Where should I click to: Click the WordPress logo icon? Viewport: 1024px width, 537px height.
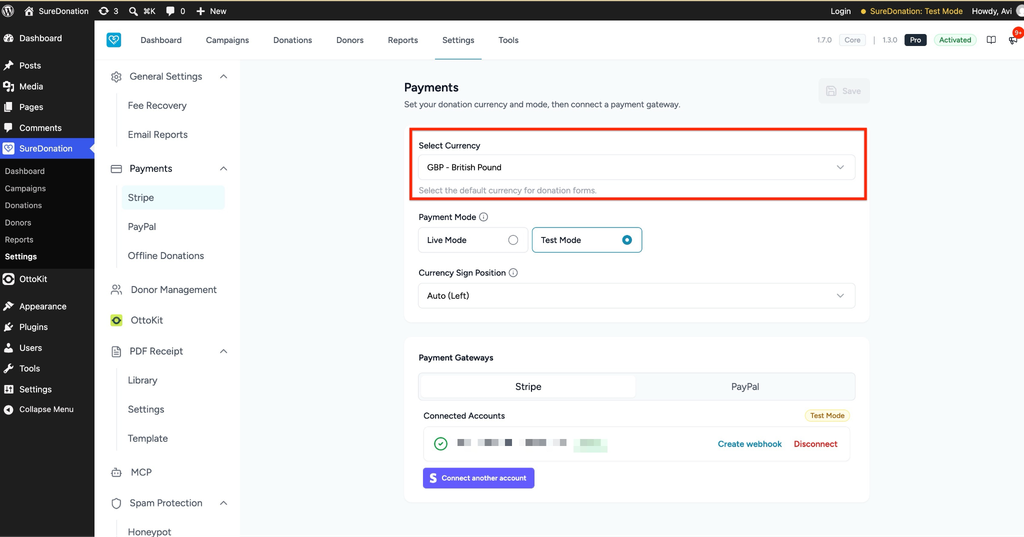tap(8, 11)
